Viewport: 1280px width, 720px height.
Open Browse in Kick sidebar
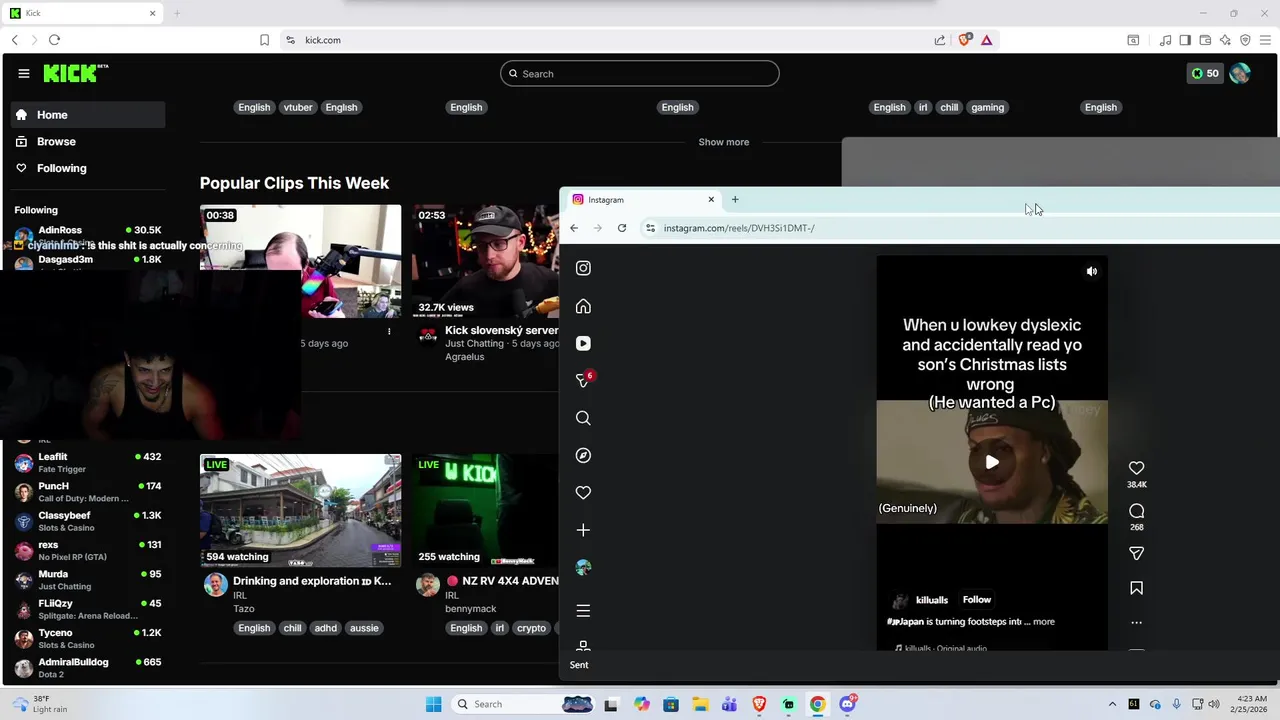[x=88, y=142]
